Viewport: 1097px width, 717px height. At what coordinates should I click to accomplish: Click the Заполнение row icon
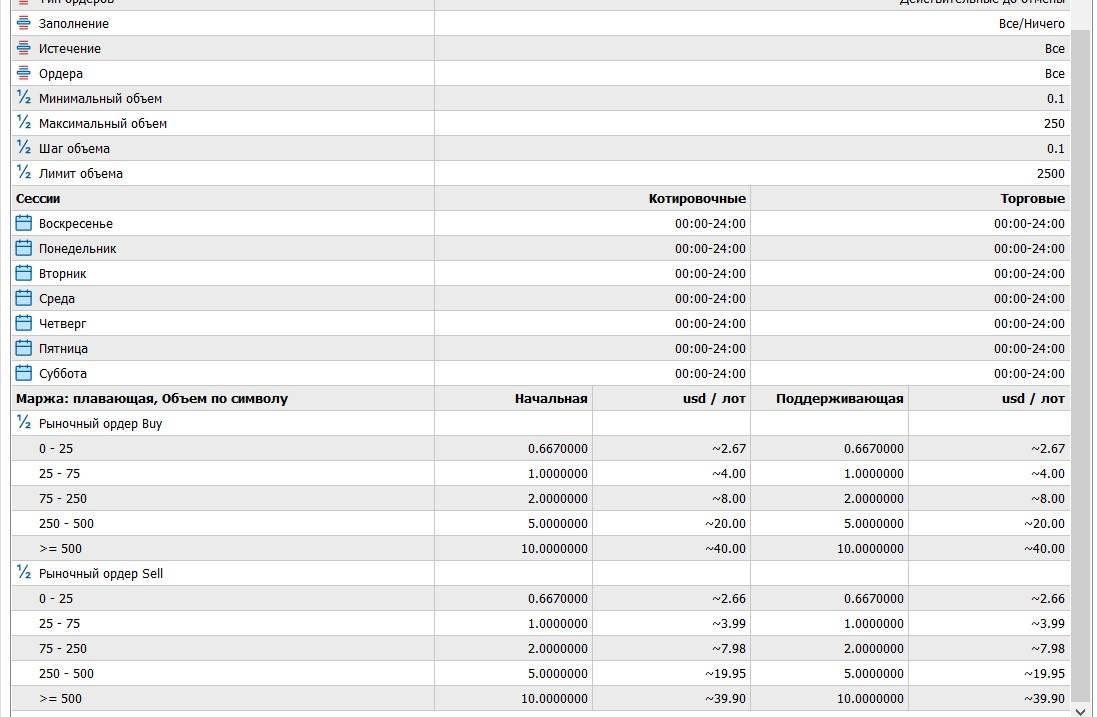(24, 23)
